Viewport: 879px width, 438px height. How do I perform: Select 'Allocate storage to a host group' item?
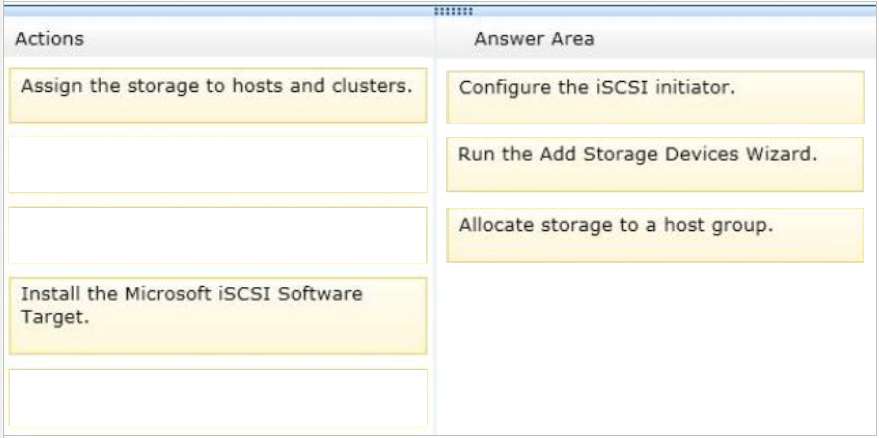point(655,234)
